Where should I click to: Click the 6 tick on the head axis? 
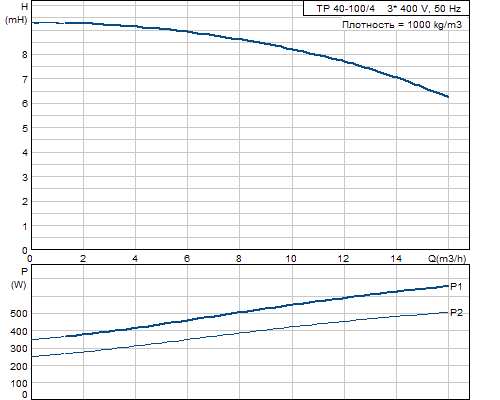[25, 104]
